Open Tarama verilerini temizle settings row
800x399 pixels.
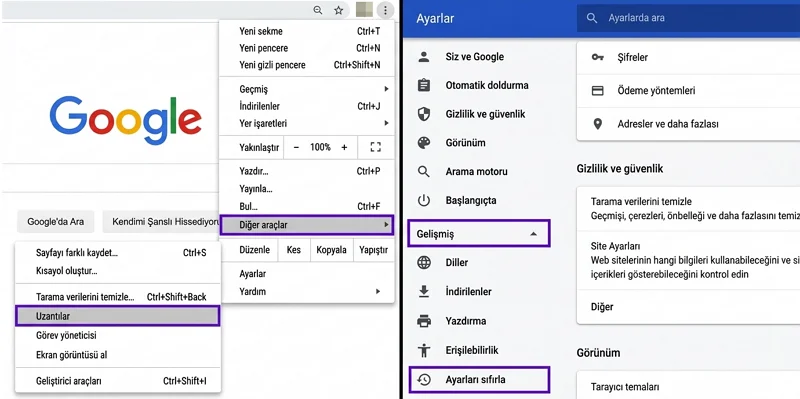688,209
